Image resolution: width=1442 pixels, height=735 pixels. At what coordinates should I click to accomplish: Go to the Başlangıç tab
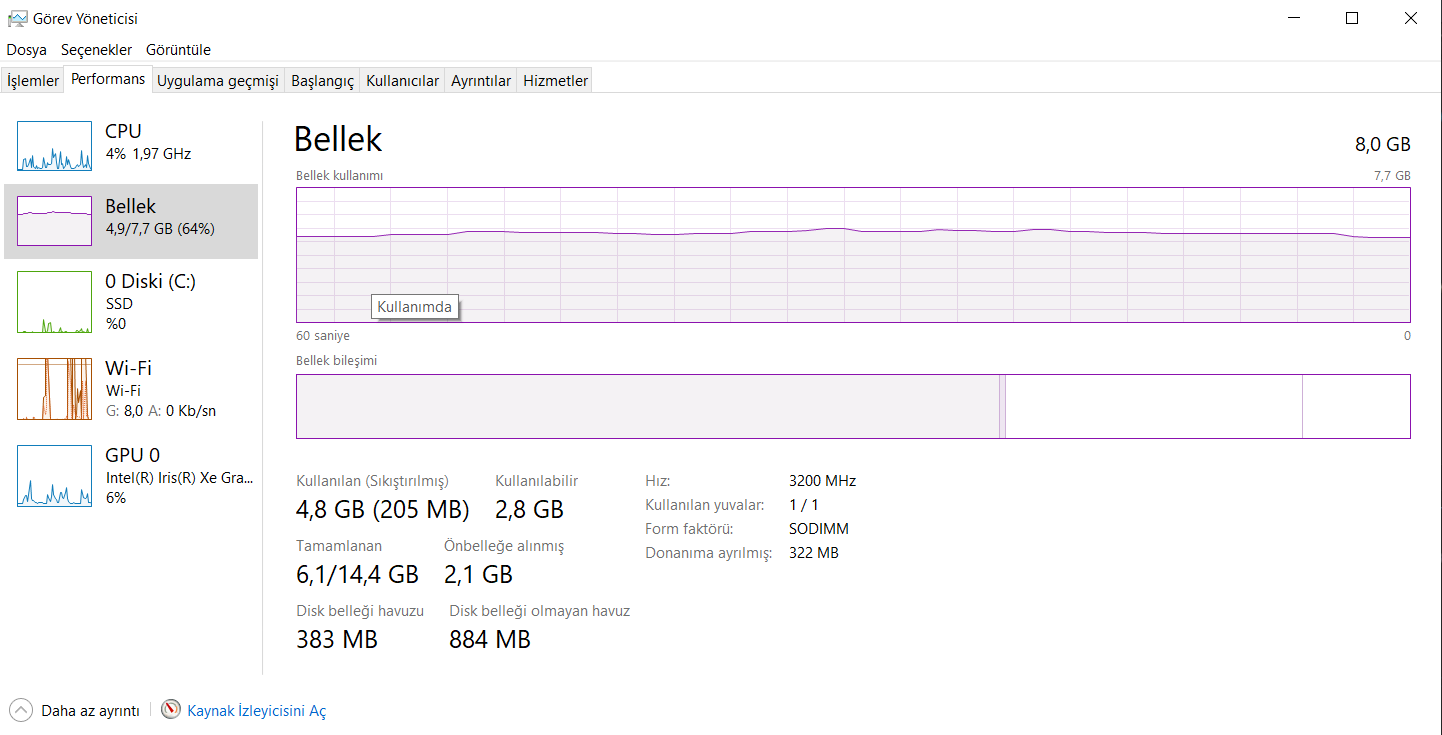322,81
